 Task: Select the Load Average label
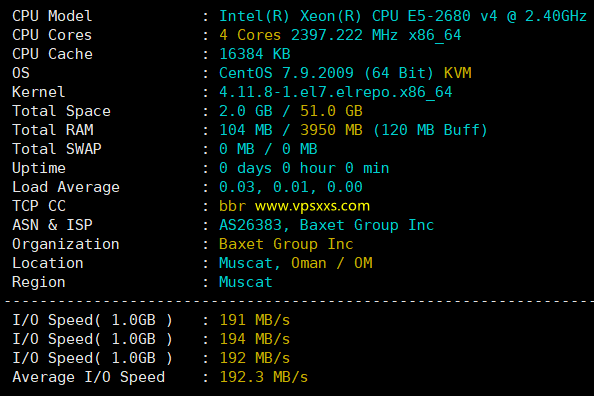[66, 187]
